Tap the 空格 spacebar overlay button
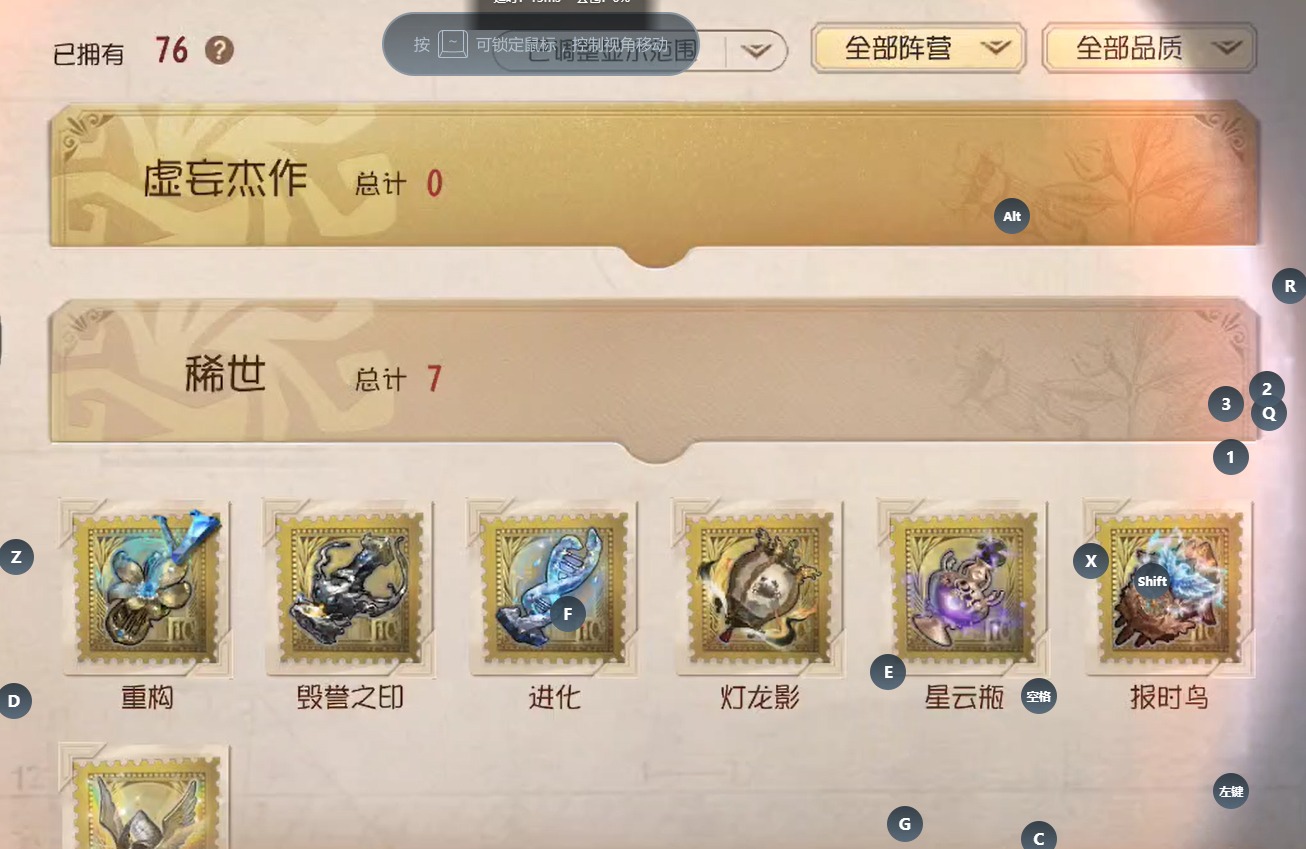 point(1039,696)
